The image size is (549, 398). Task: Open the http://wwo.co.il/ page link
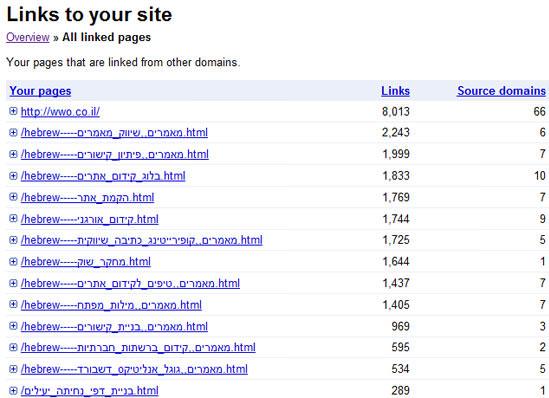[x=60, y=112]
